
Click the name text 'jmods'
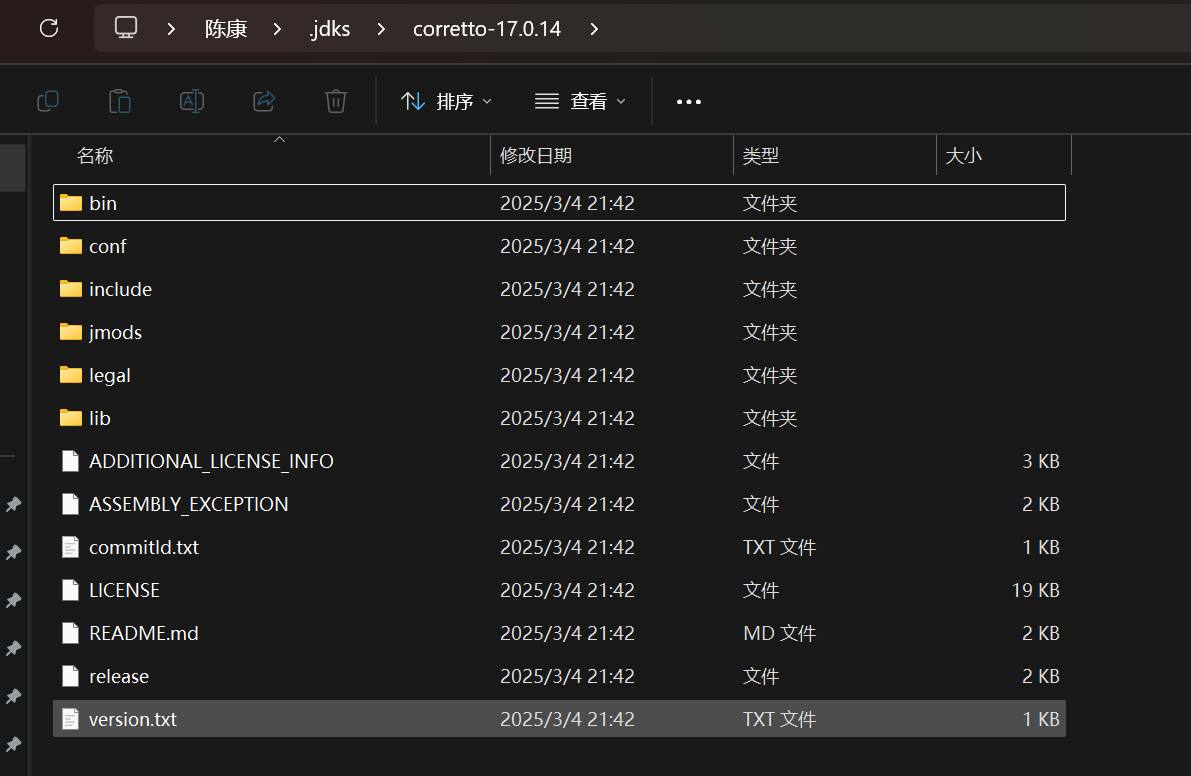tap(115, 333)
